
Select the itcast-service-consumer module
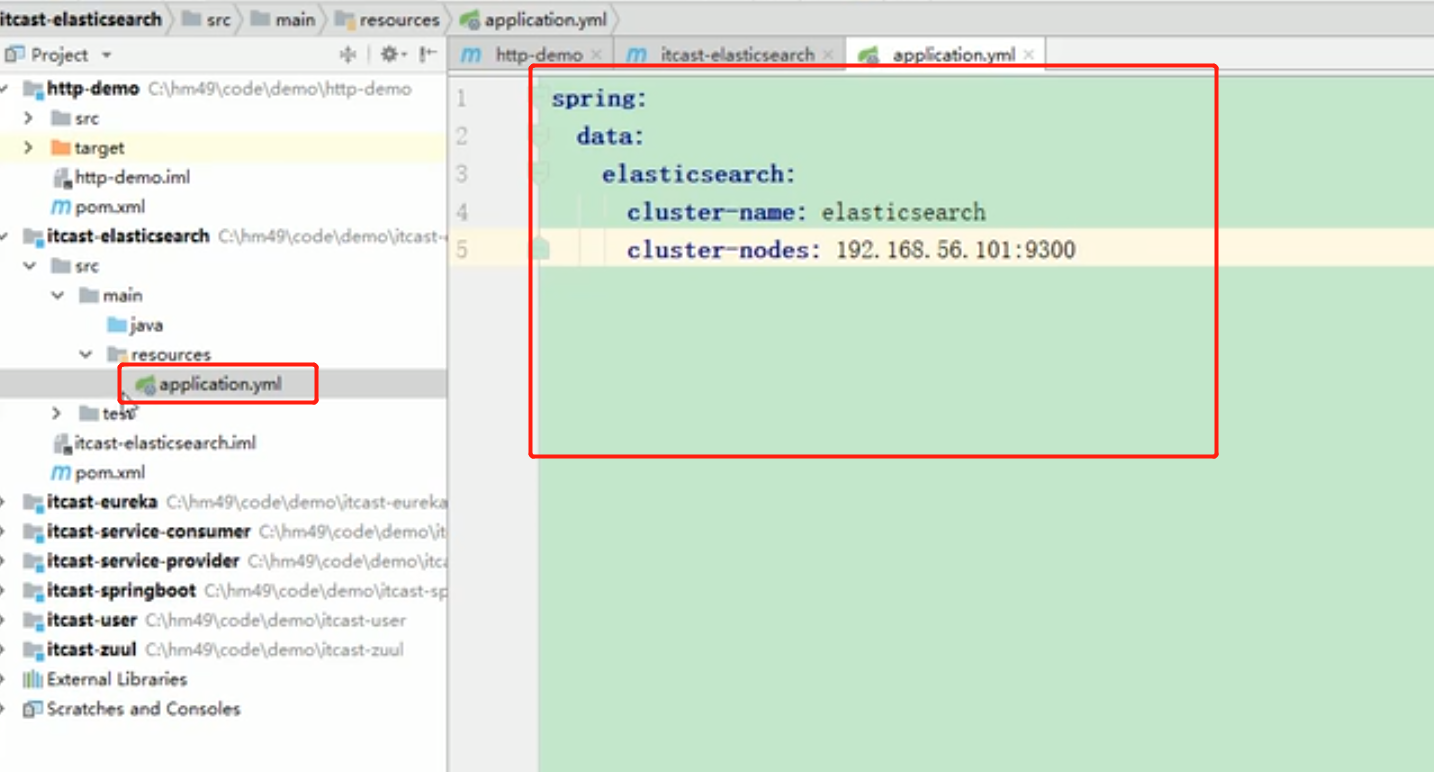148,531
